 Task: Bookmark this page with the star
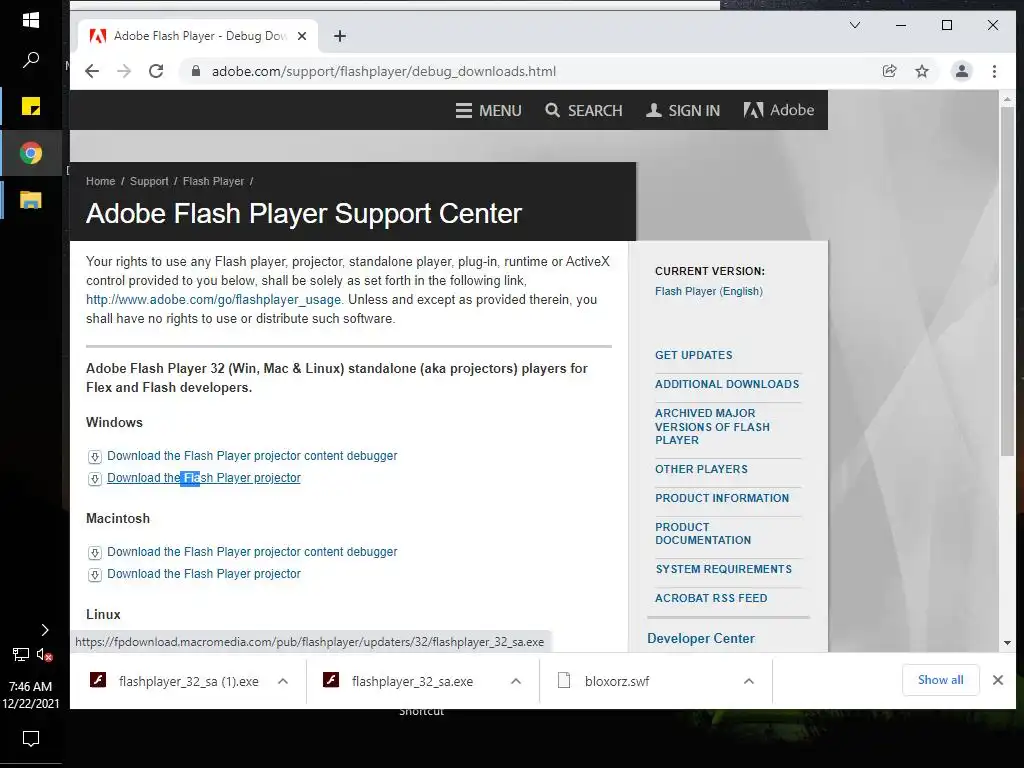921,71
